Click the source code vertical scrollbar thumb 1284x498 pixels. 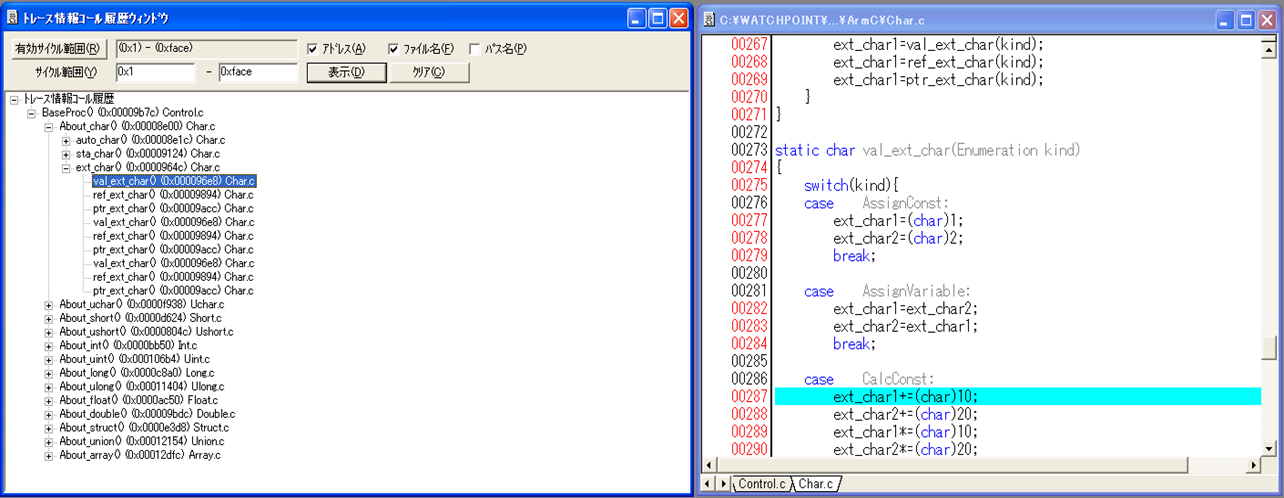1269,348
